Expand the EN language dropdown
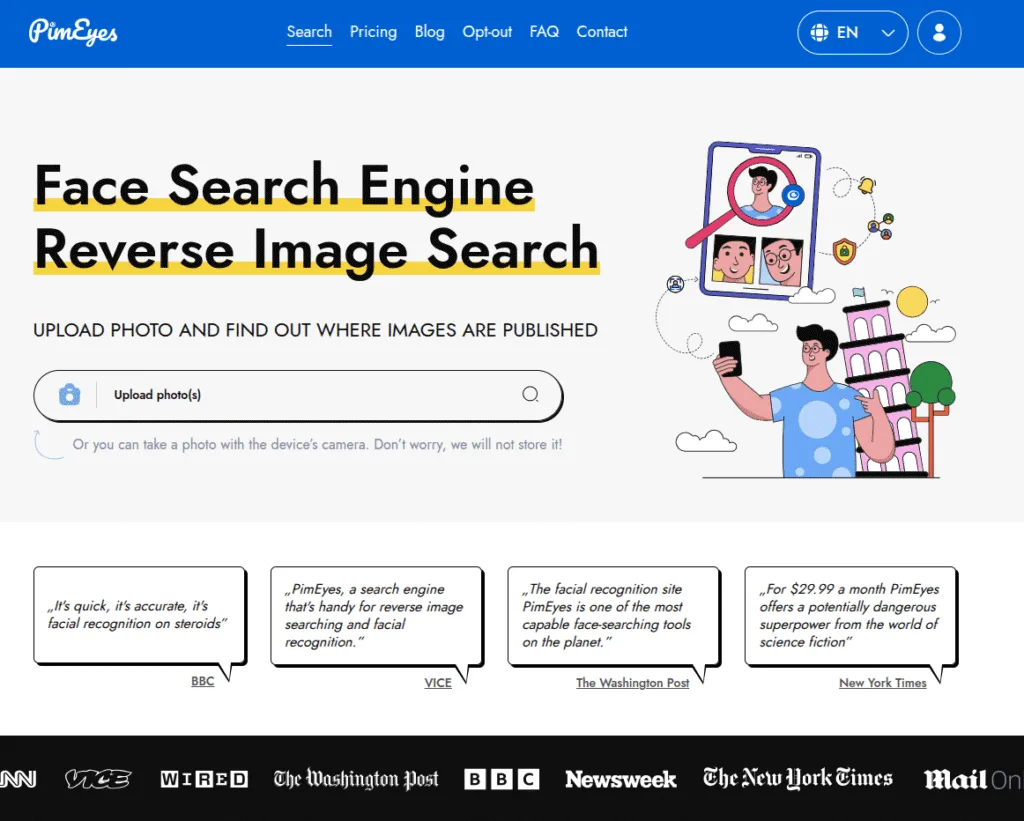 pos(852,33)
